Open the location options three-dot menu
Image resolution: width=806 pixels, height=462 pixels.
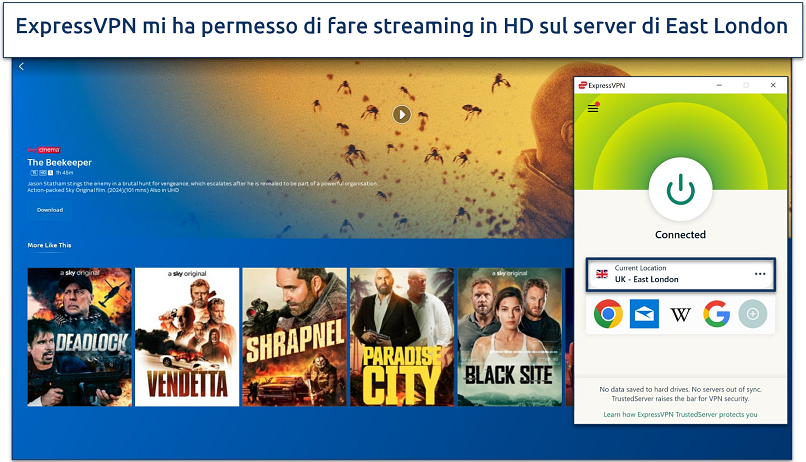[x=760, y=274]
